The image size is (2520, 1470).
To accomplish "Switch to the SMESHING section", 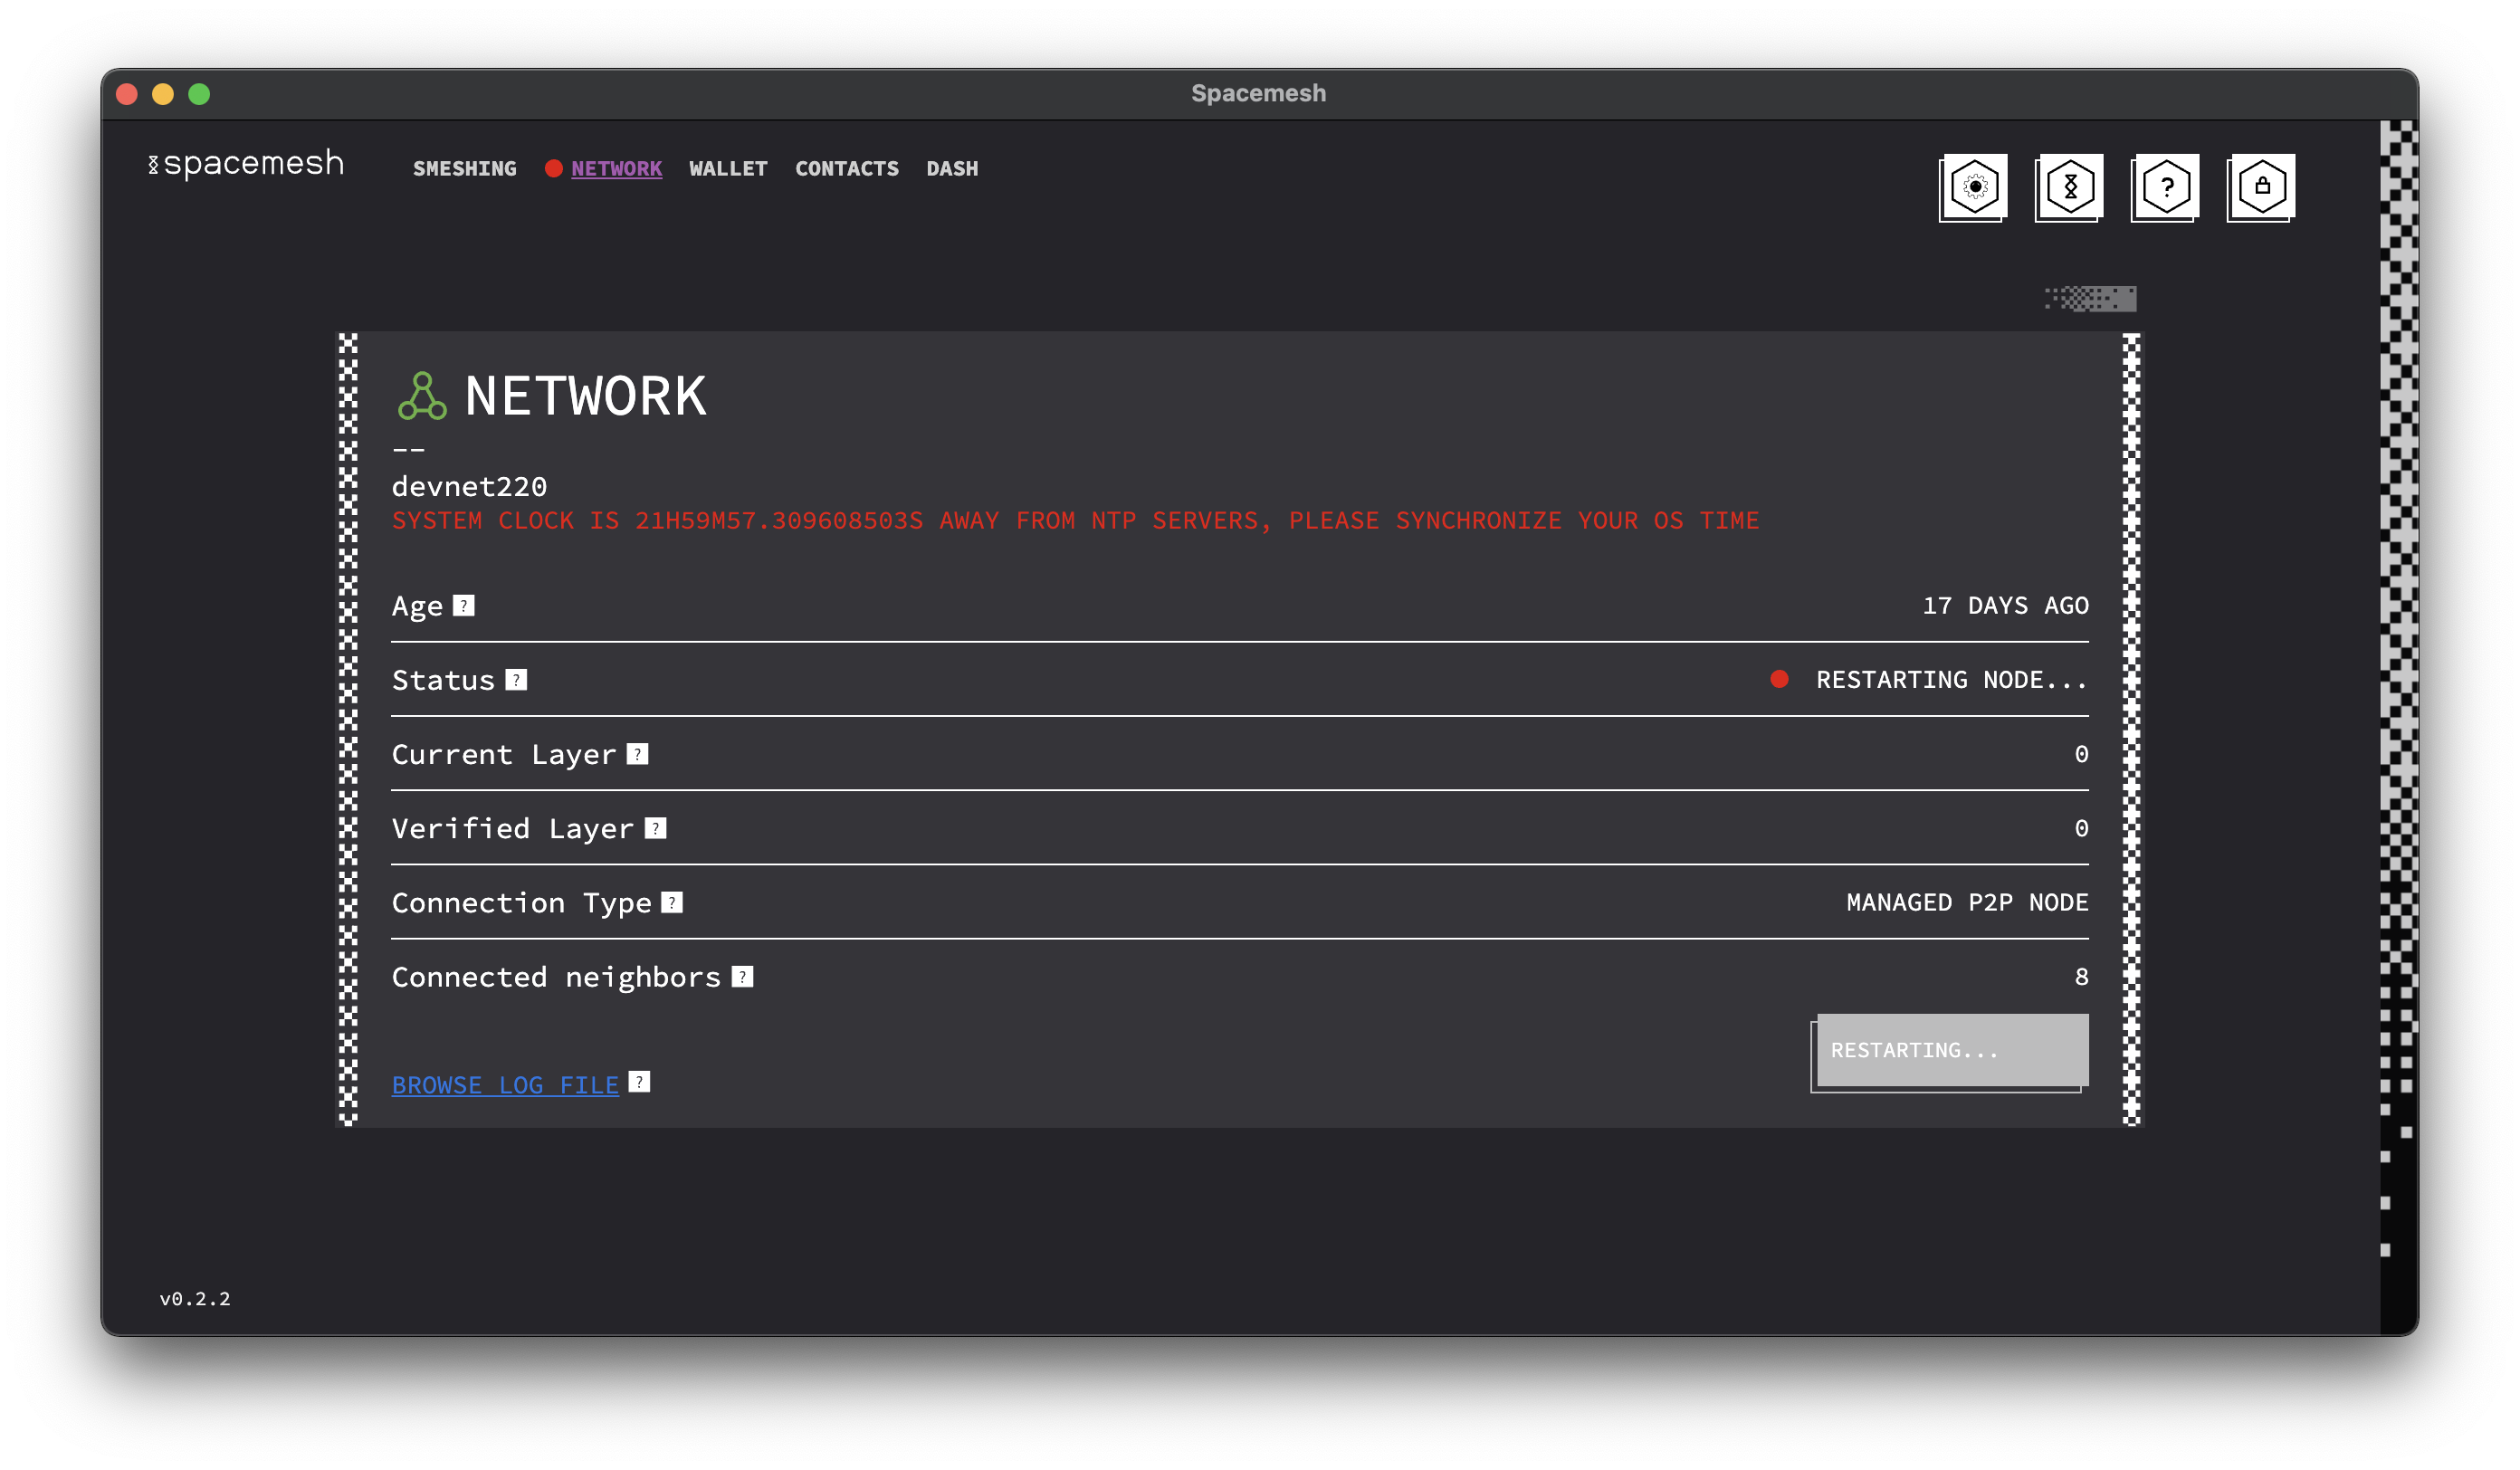I will [x=464, y=169].
